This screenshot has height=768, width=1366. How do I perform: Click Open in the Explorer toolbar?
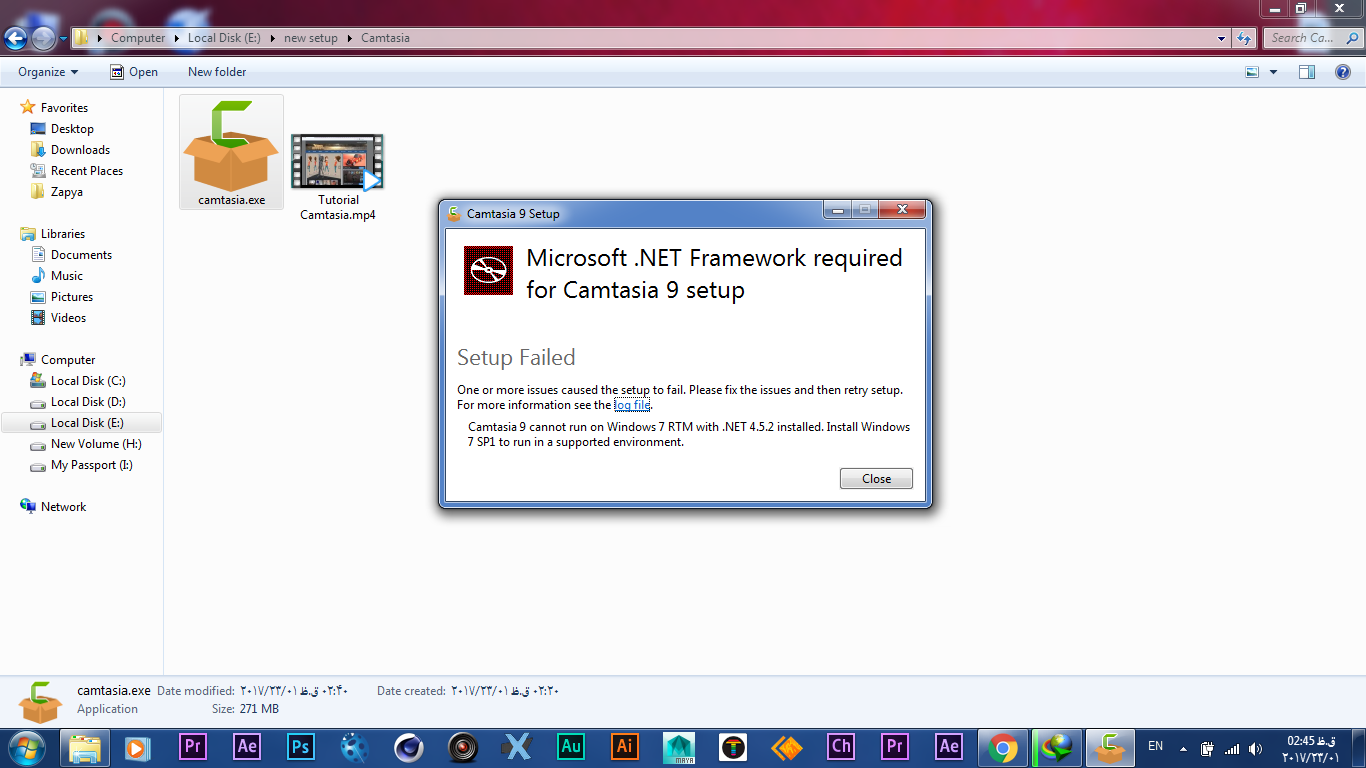pyautogui.click(x=133, y=72)
